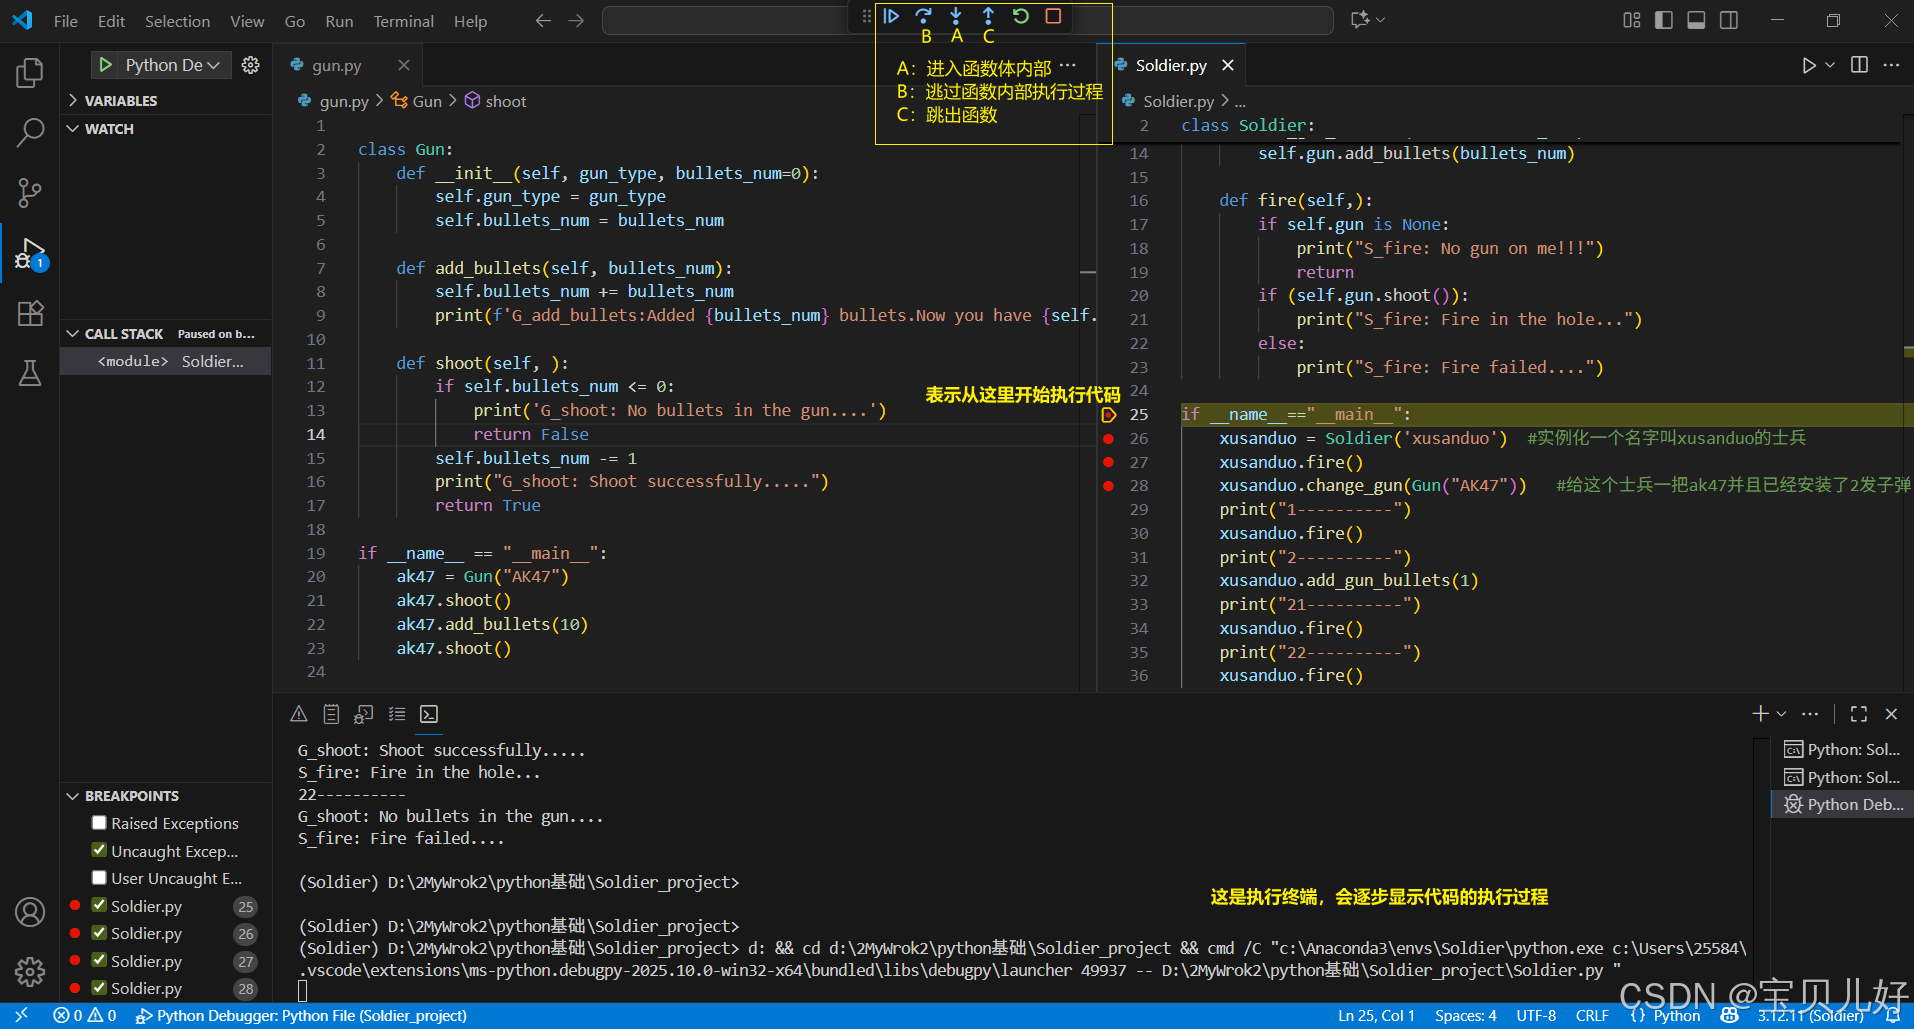Close the Soldier.py tab
Image resolution: width=1914 pixels, height=1029 pixels.
pos(1228,65)
